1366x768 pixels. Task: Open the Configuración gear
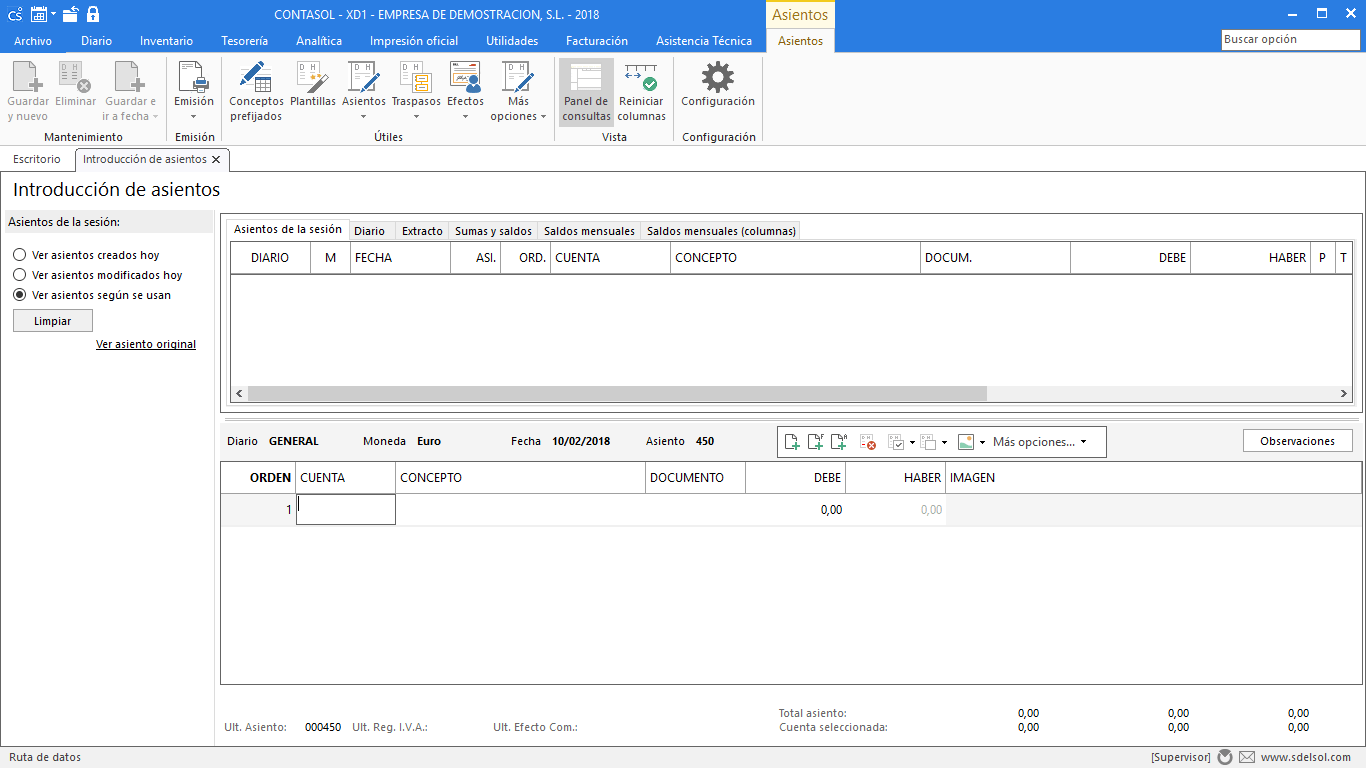[718, 85]
